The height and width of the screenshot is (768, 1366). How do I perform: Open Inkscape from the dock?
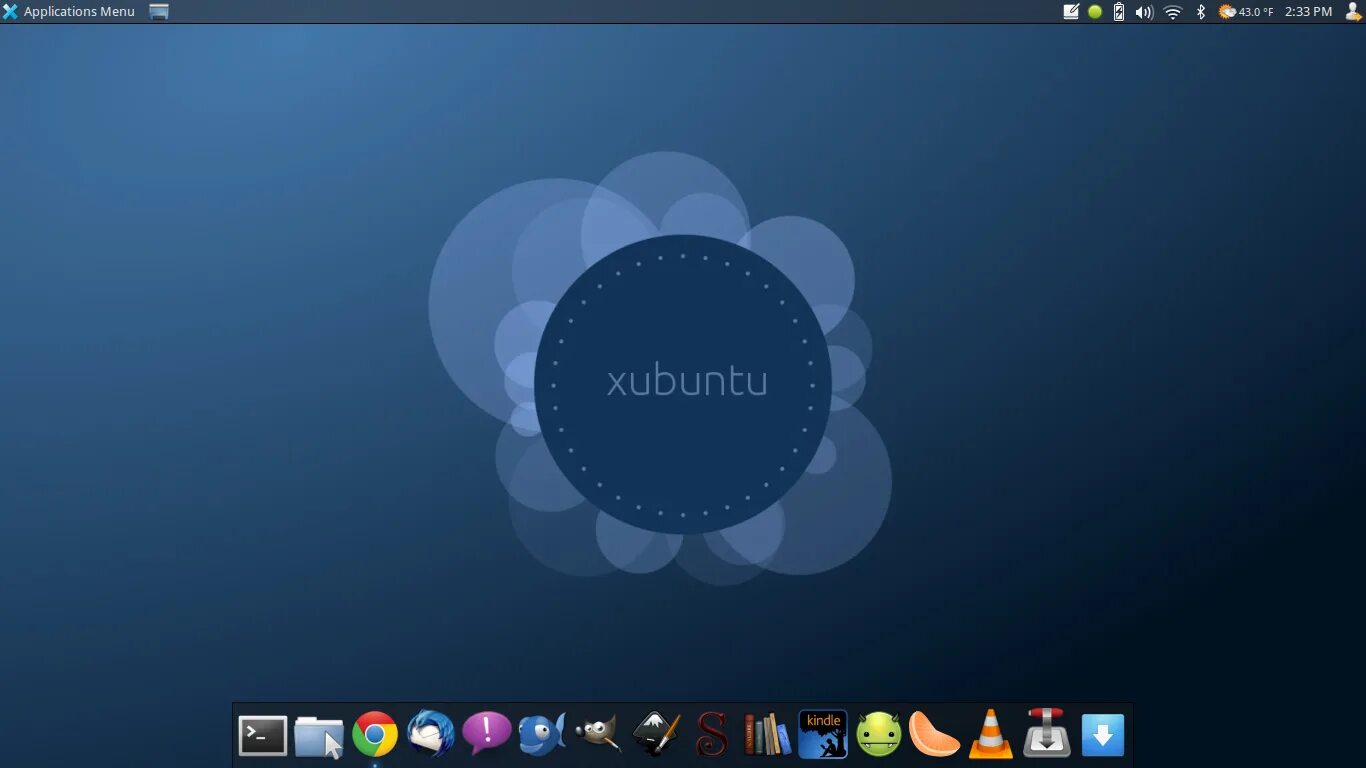pos(656,734)
